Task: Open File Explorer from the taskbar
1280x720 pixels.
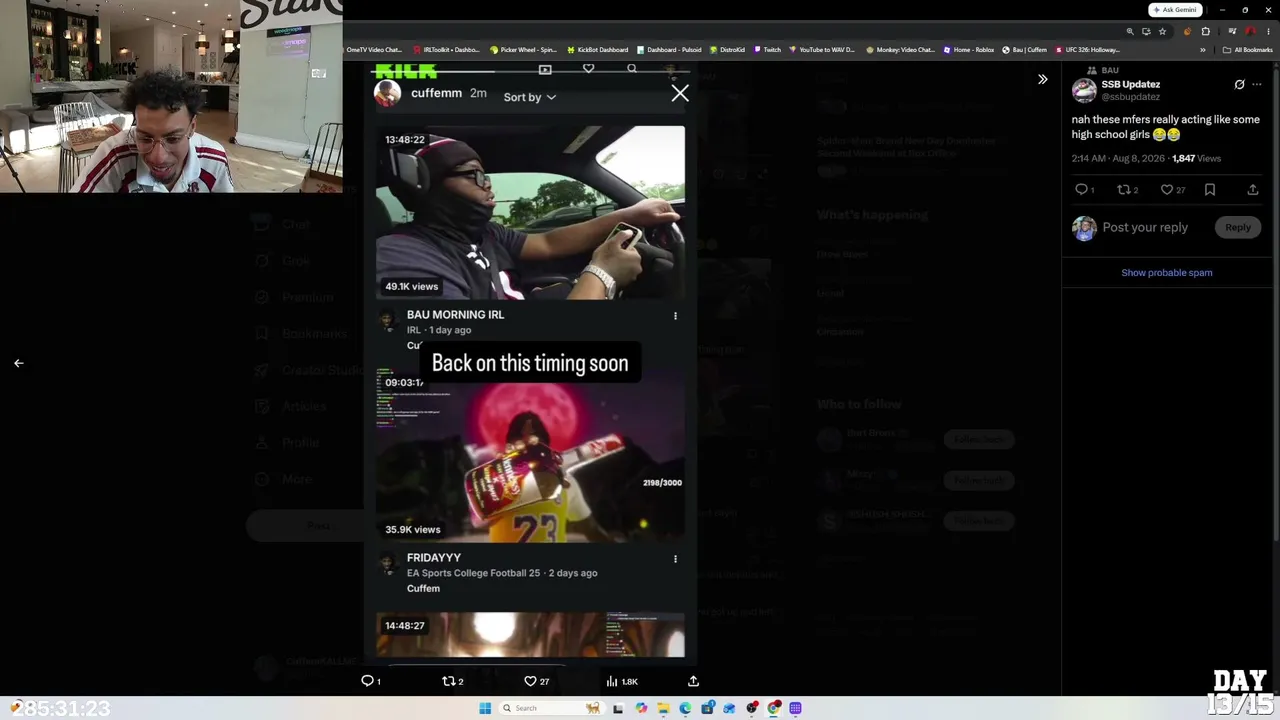Action: [662, 708]
